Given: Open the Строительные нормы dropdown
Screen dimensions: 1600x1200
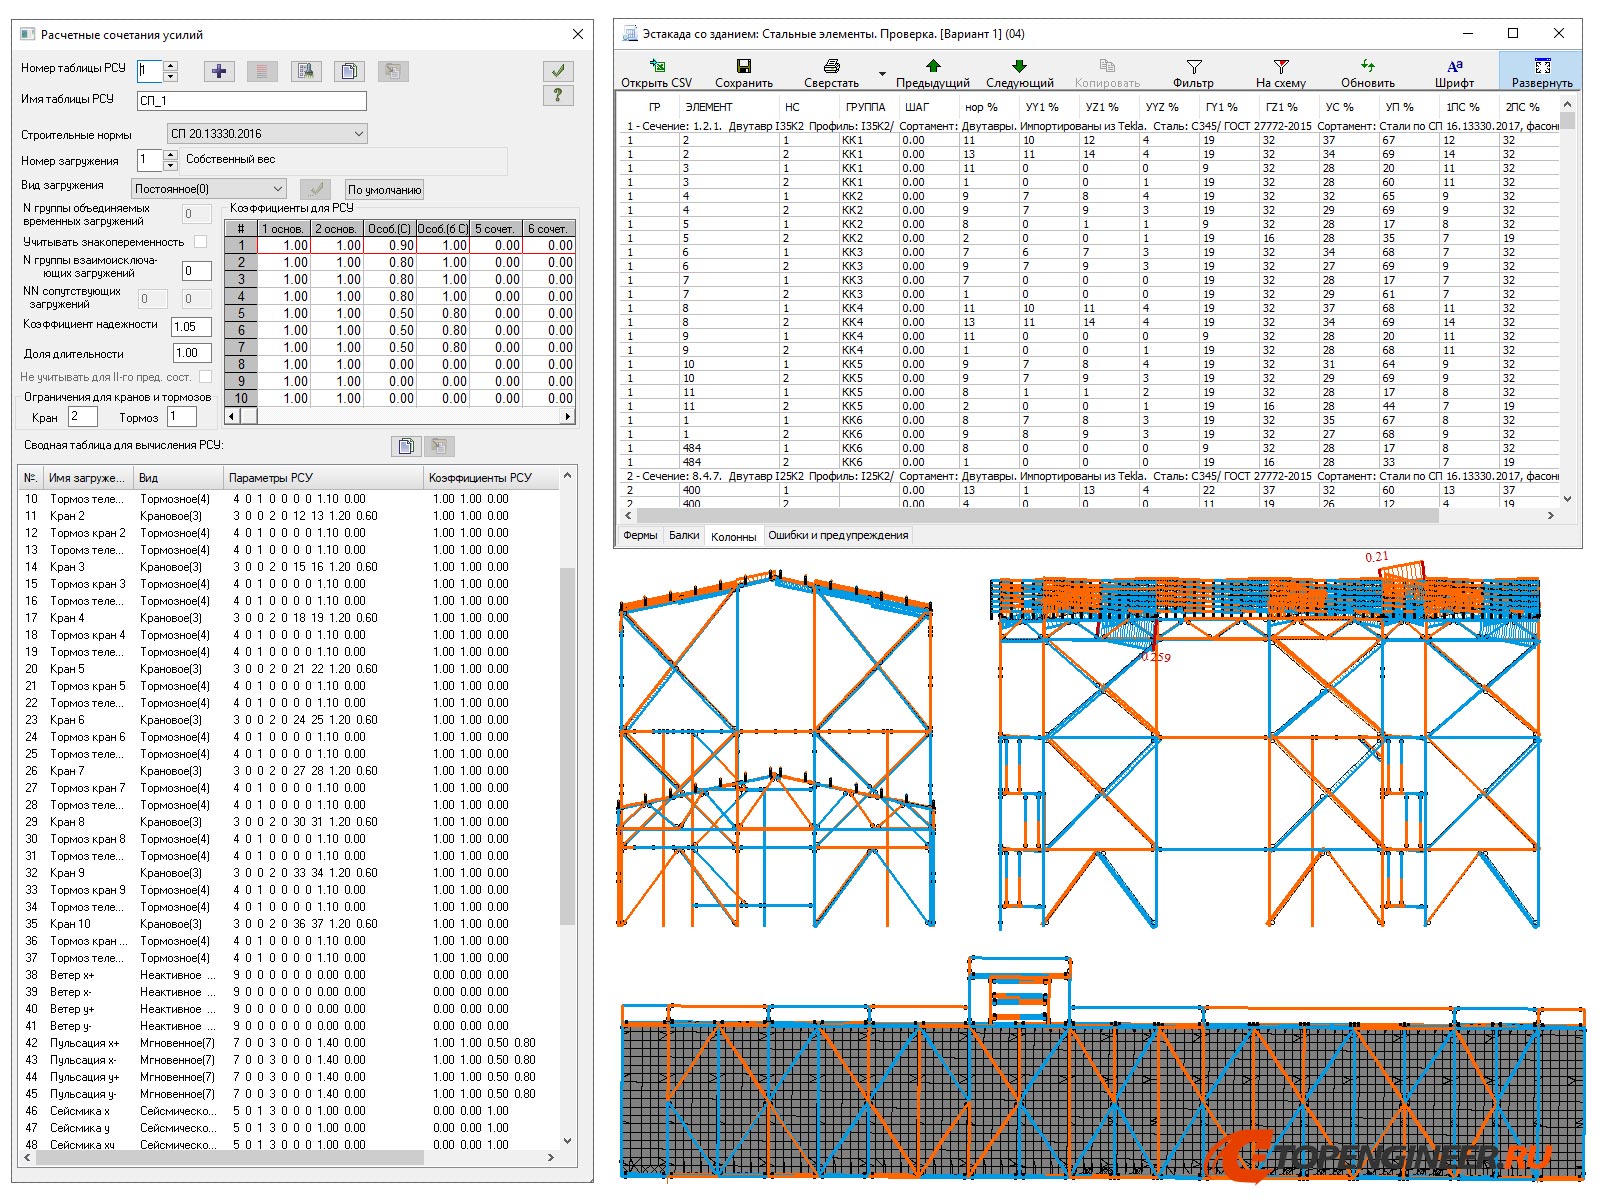Looking at the screenshot, I should tap(360, 133).
